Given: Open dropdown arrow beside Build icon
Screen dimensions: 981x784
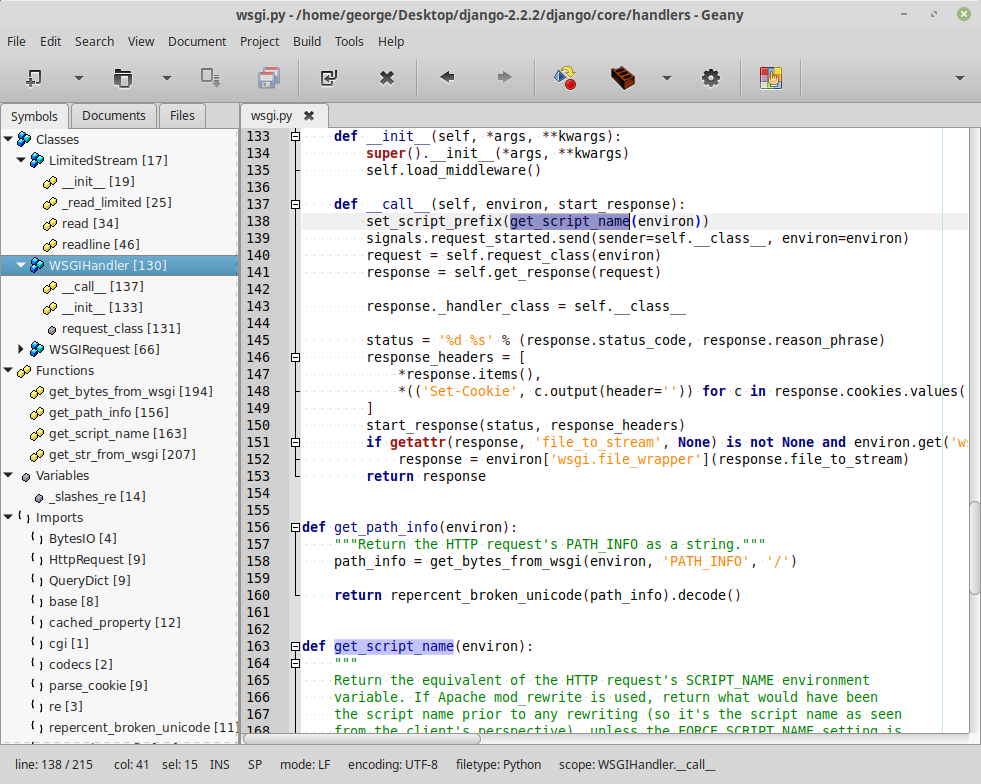Looking at the screenshot, I should [x=666, y=78].
